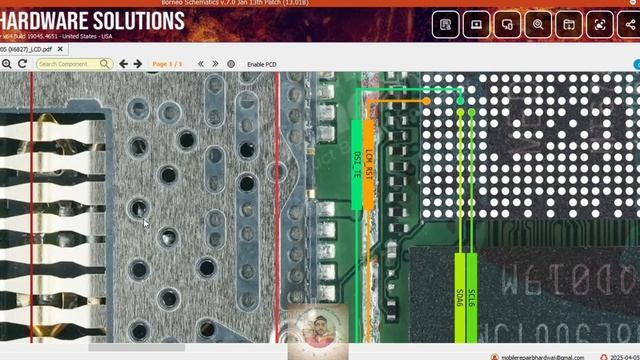The image size is (640, 360).
Task: Click the image capture screenshot icon
Action: click(600, 24)
